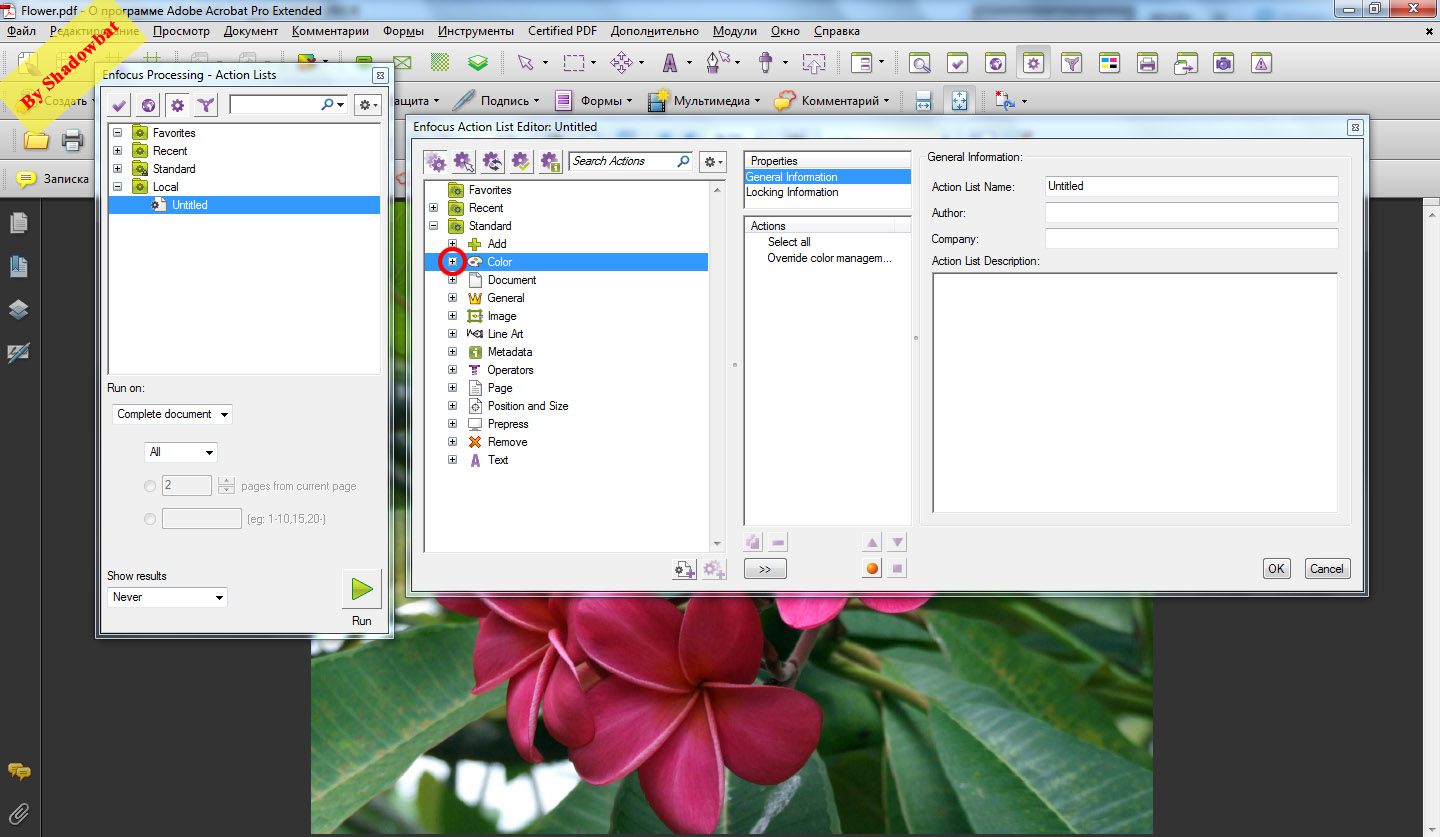Open the funnel QuickRun icon in main toolbar
1440x837 pixels.
pyautogui.click(x=1071, y=63)
